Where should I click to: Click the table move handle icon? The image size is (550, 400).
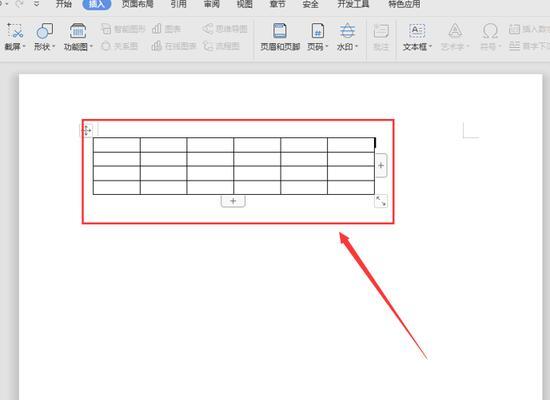[x=87, y=130]
